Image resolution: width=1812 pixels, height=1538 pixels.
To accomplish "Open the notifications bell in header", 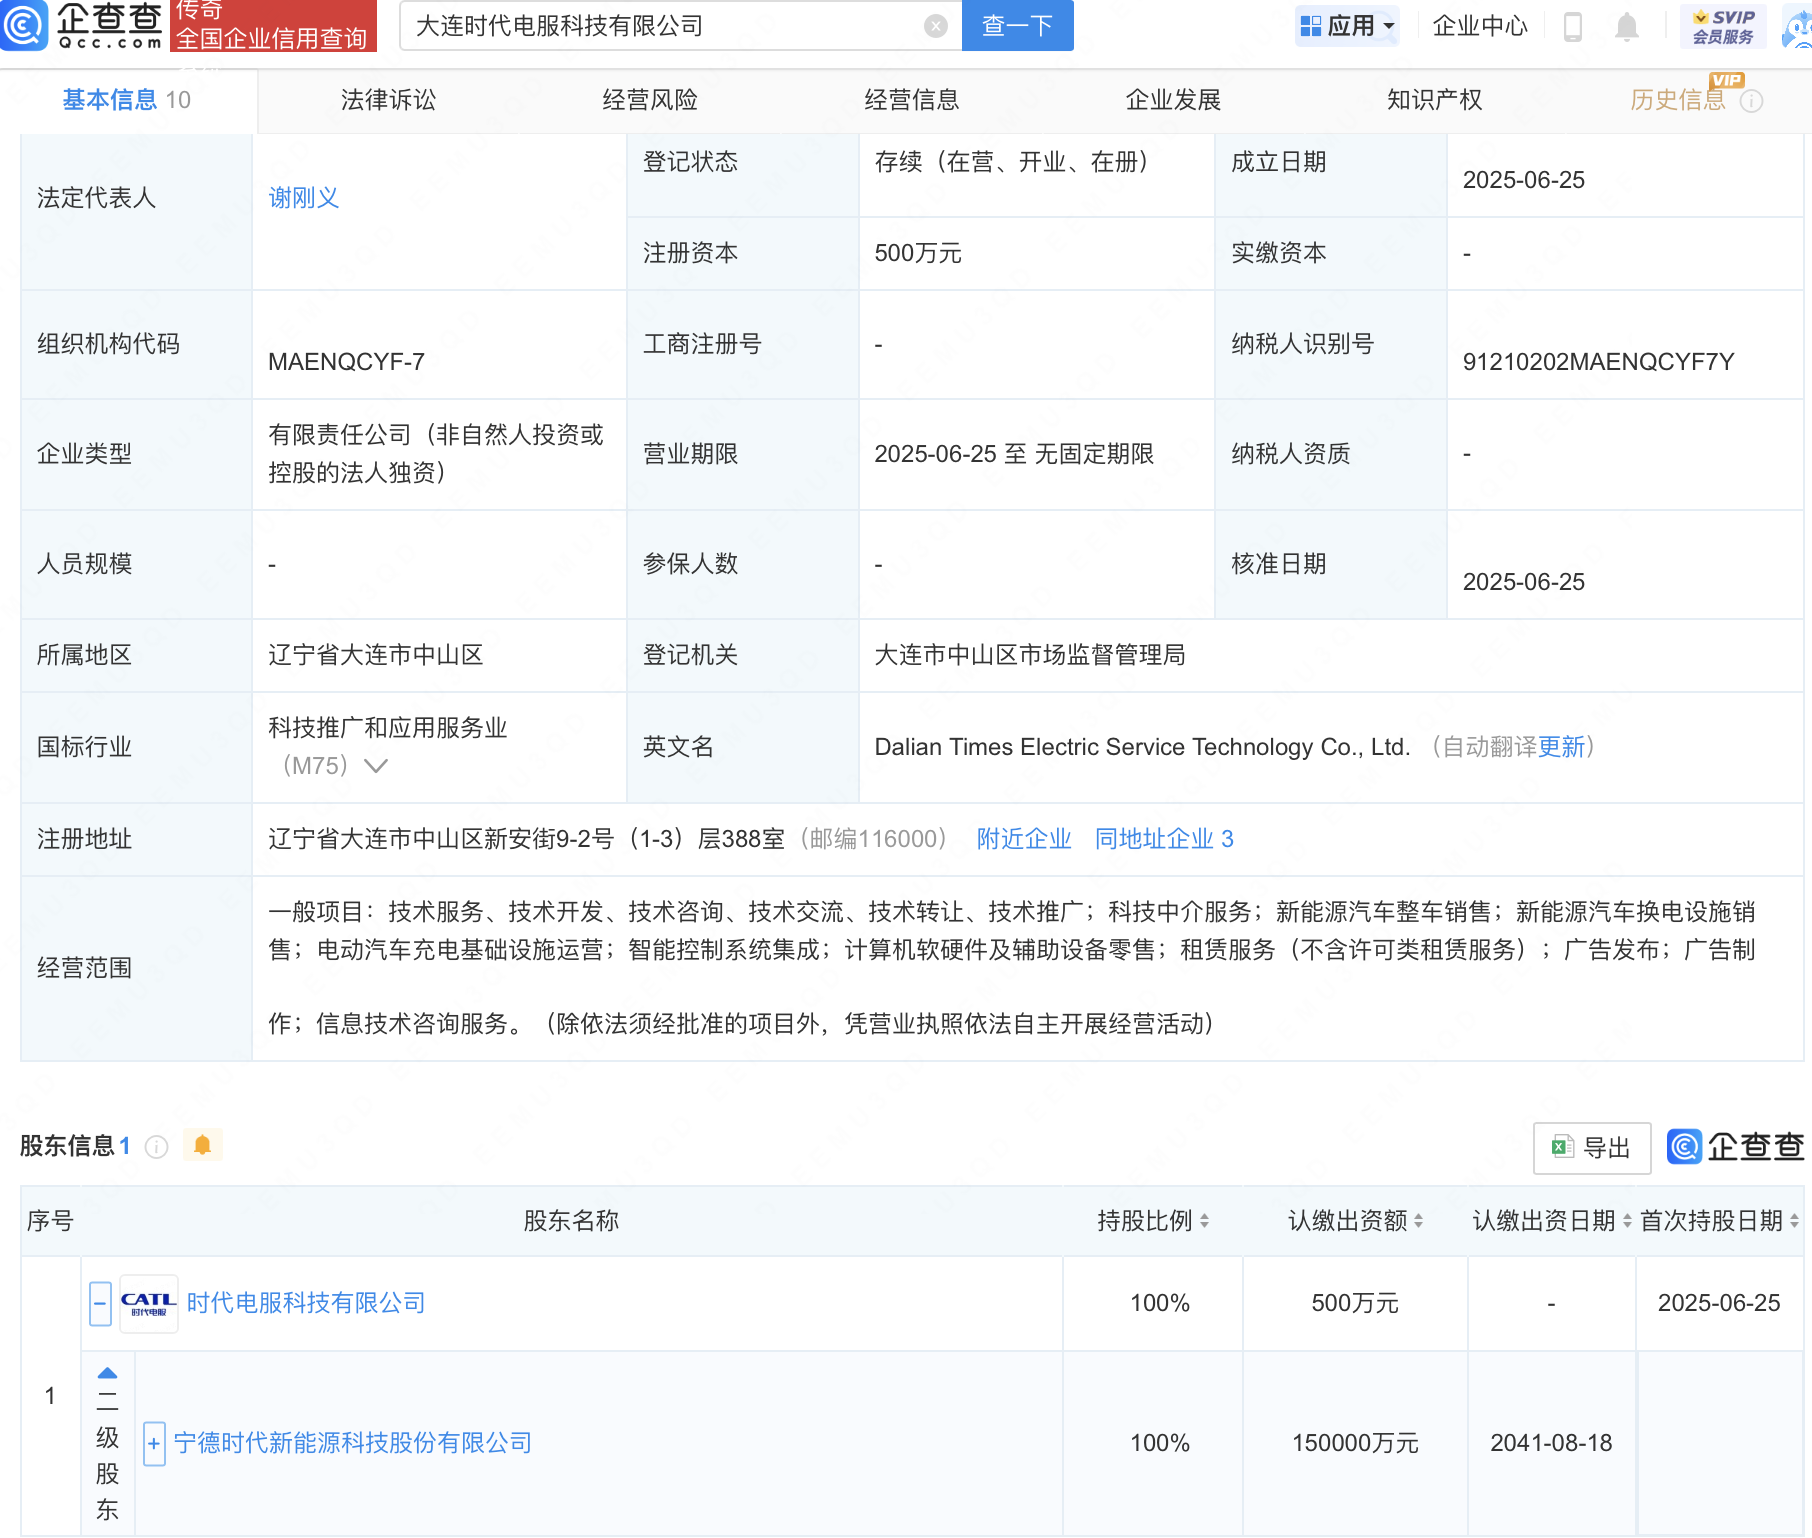I will pos(1627,27).
